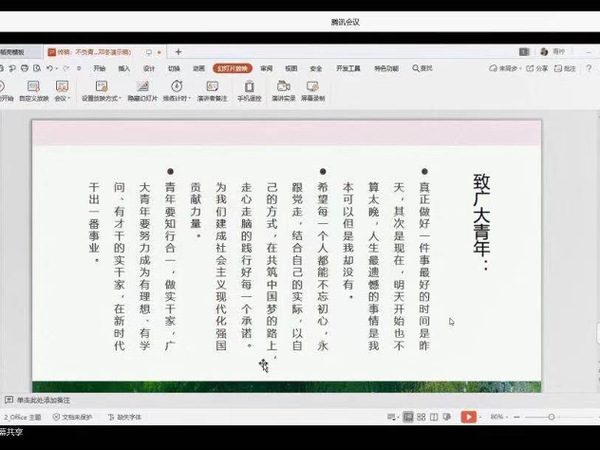Toggle 文档未保护 document protection status

click(x=76, y=416)
